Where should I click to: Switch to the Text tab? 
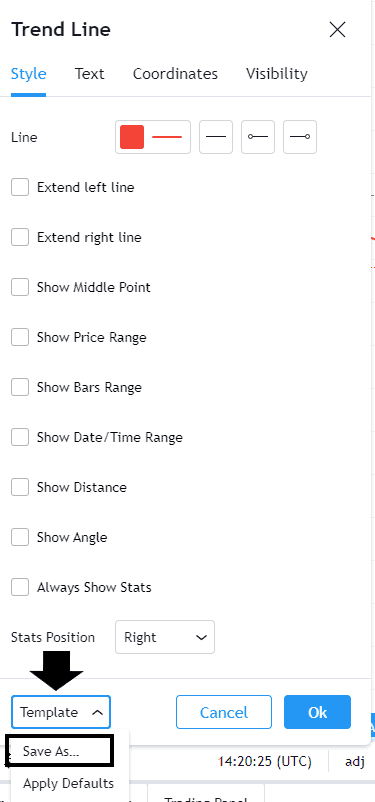point(90,74)
